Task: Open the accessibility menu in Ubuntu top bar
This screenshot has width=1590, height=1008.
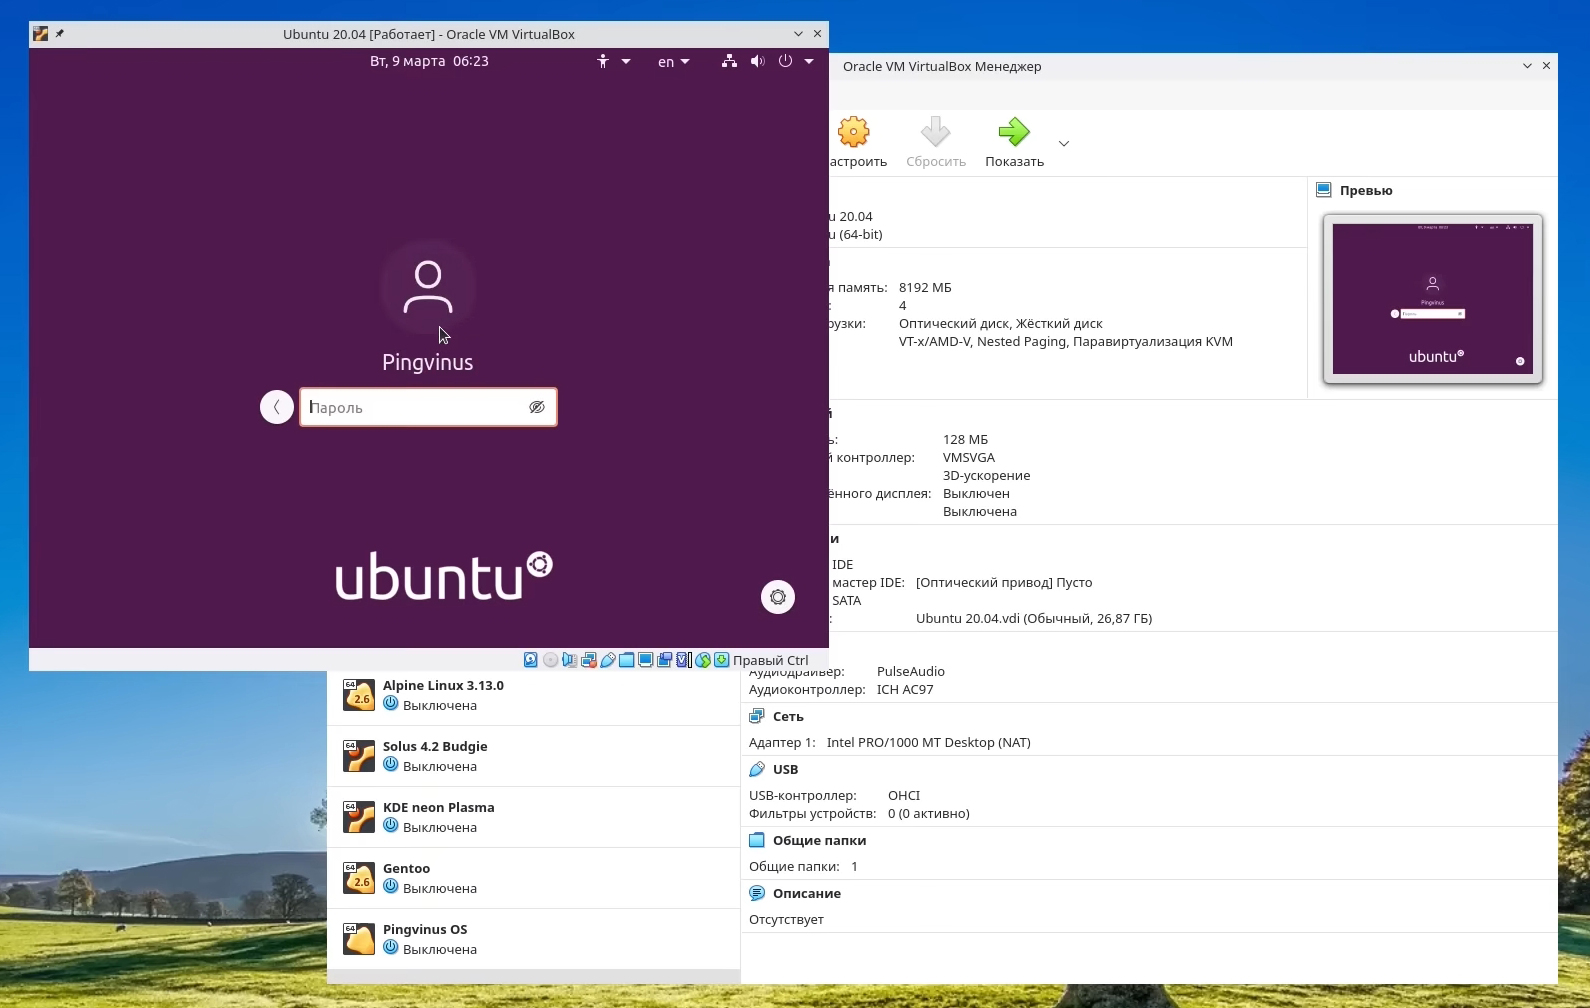Action: (x=603, y=61)
